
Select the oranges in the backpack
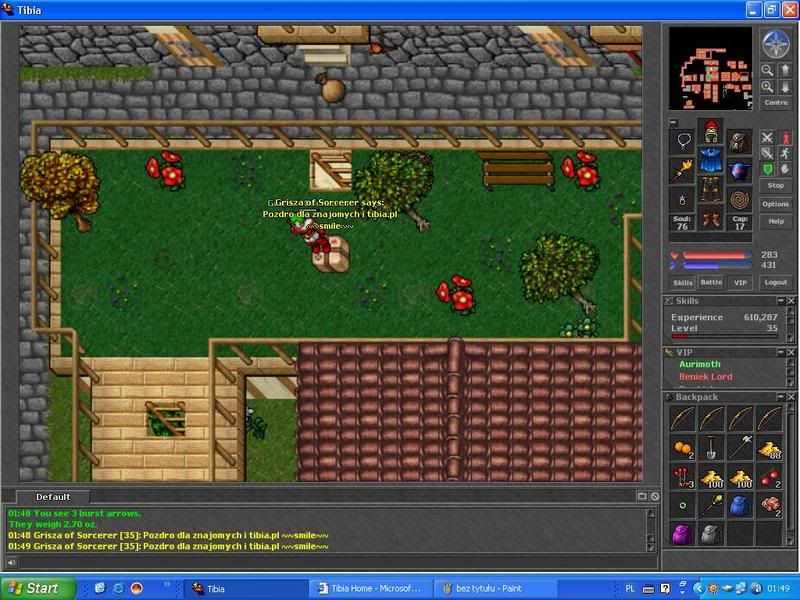click(x=683, y=448)
